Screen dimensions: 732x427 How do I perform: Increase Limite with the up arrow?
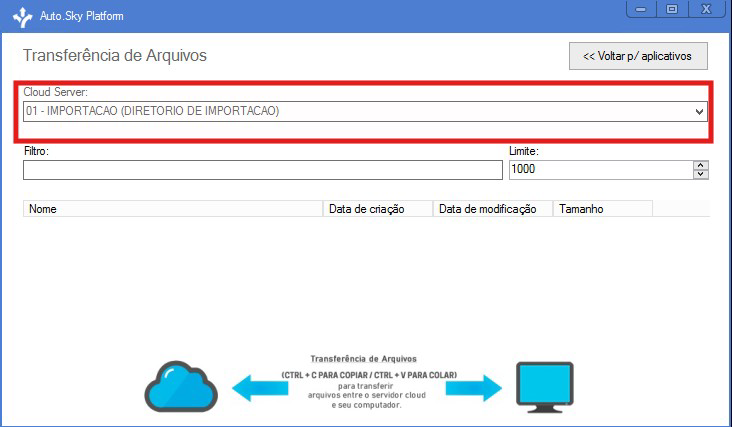701,165
